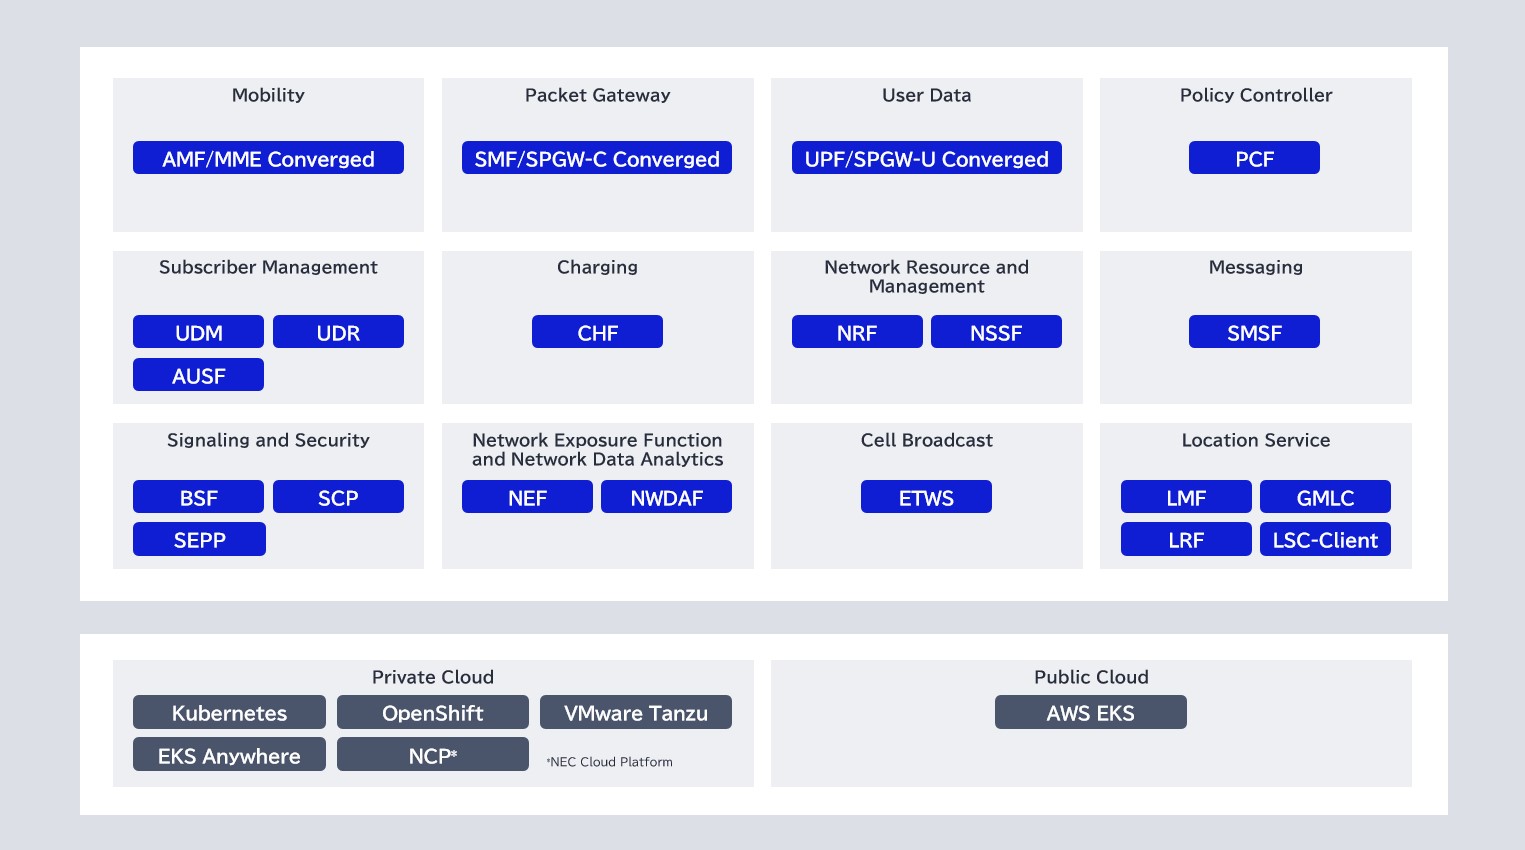Select the LSC-Client button
Image resolution: width=1525 pixels, height=850 pixels.
(1325, 539)
